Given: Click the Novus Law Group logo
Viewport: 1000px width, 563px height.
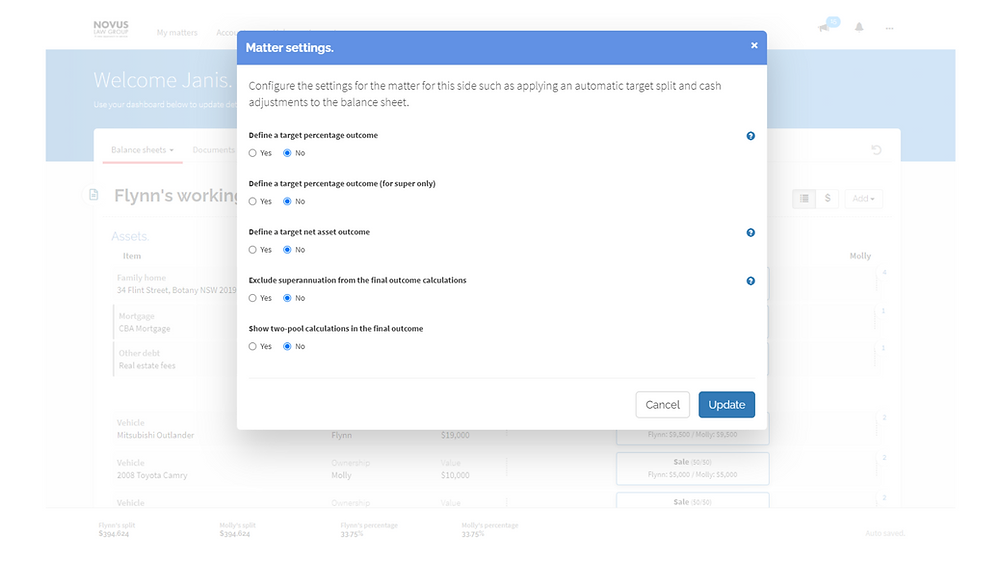Looking at the screenshot, I should [111, 28].
